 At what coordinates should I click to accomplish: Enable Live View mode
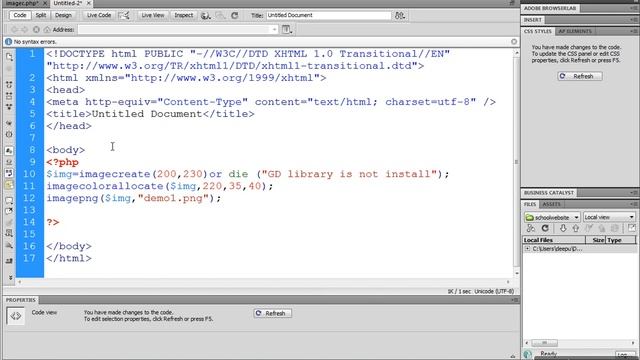pyautogui.click(x=153, y=15)
